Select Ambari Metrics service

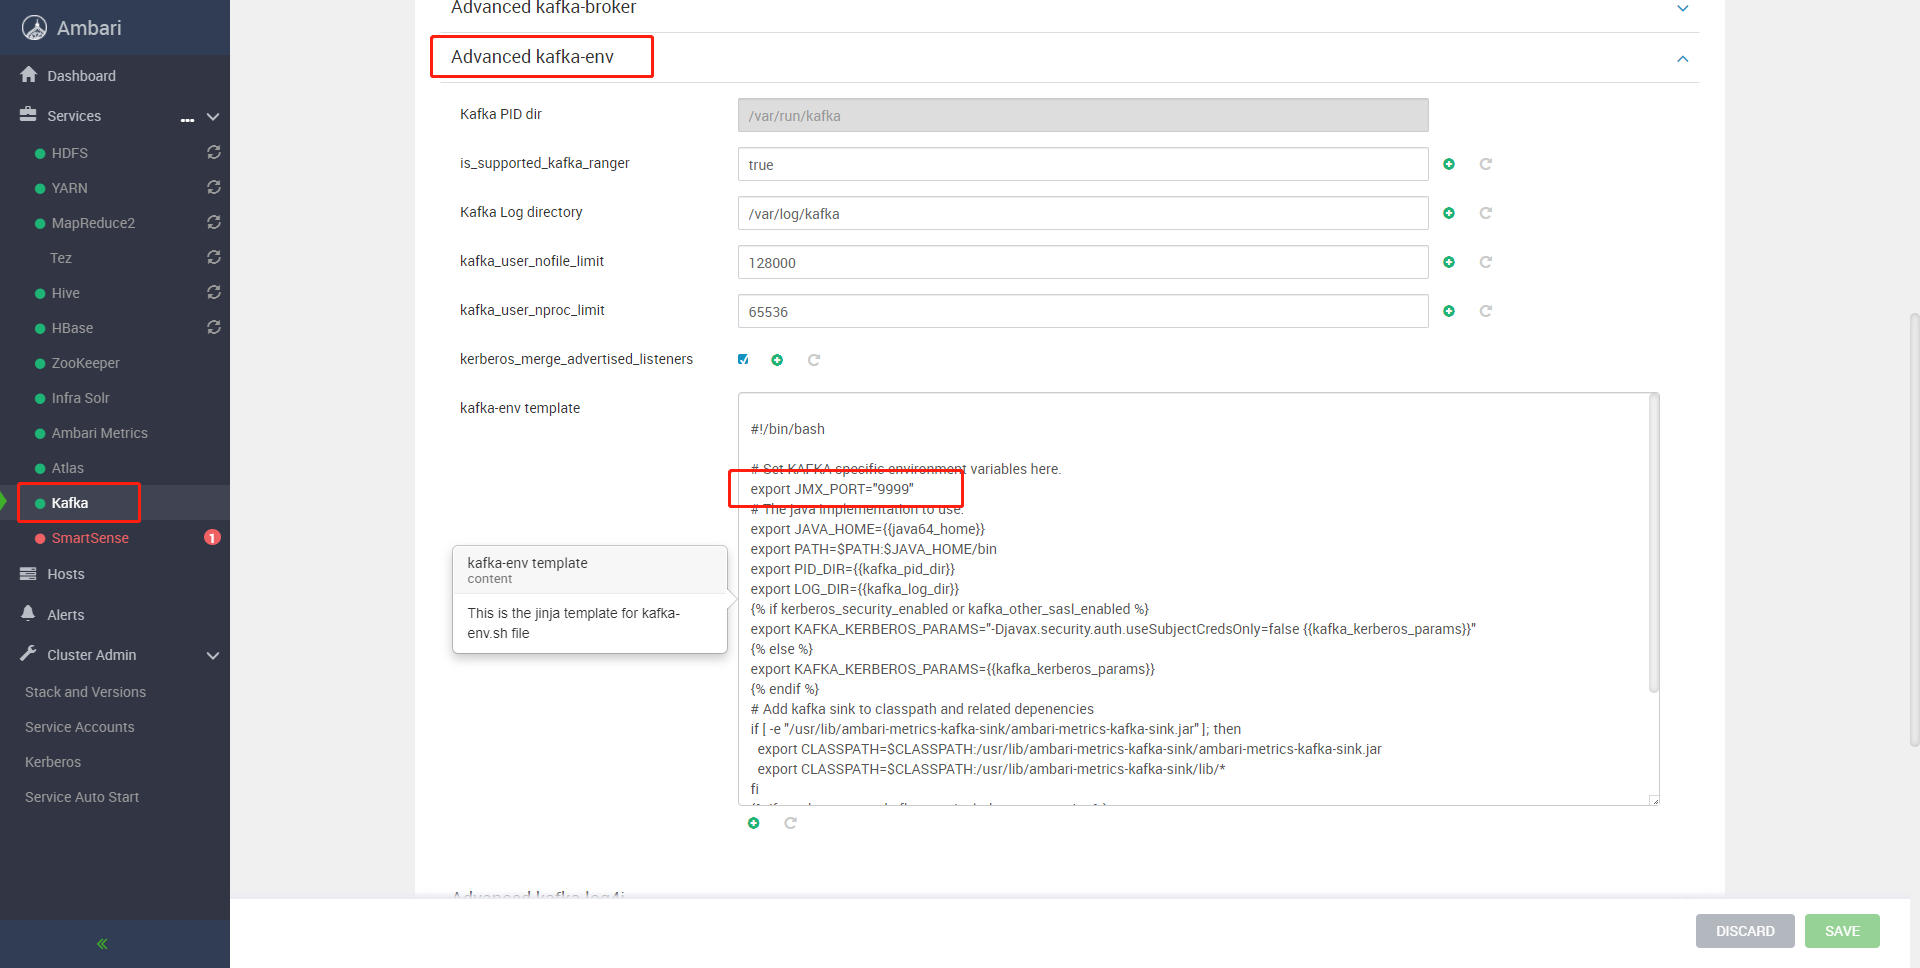click(x=100, y=433)
